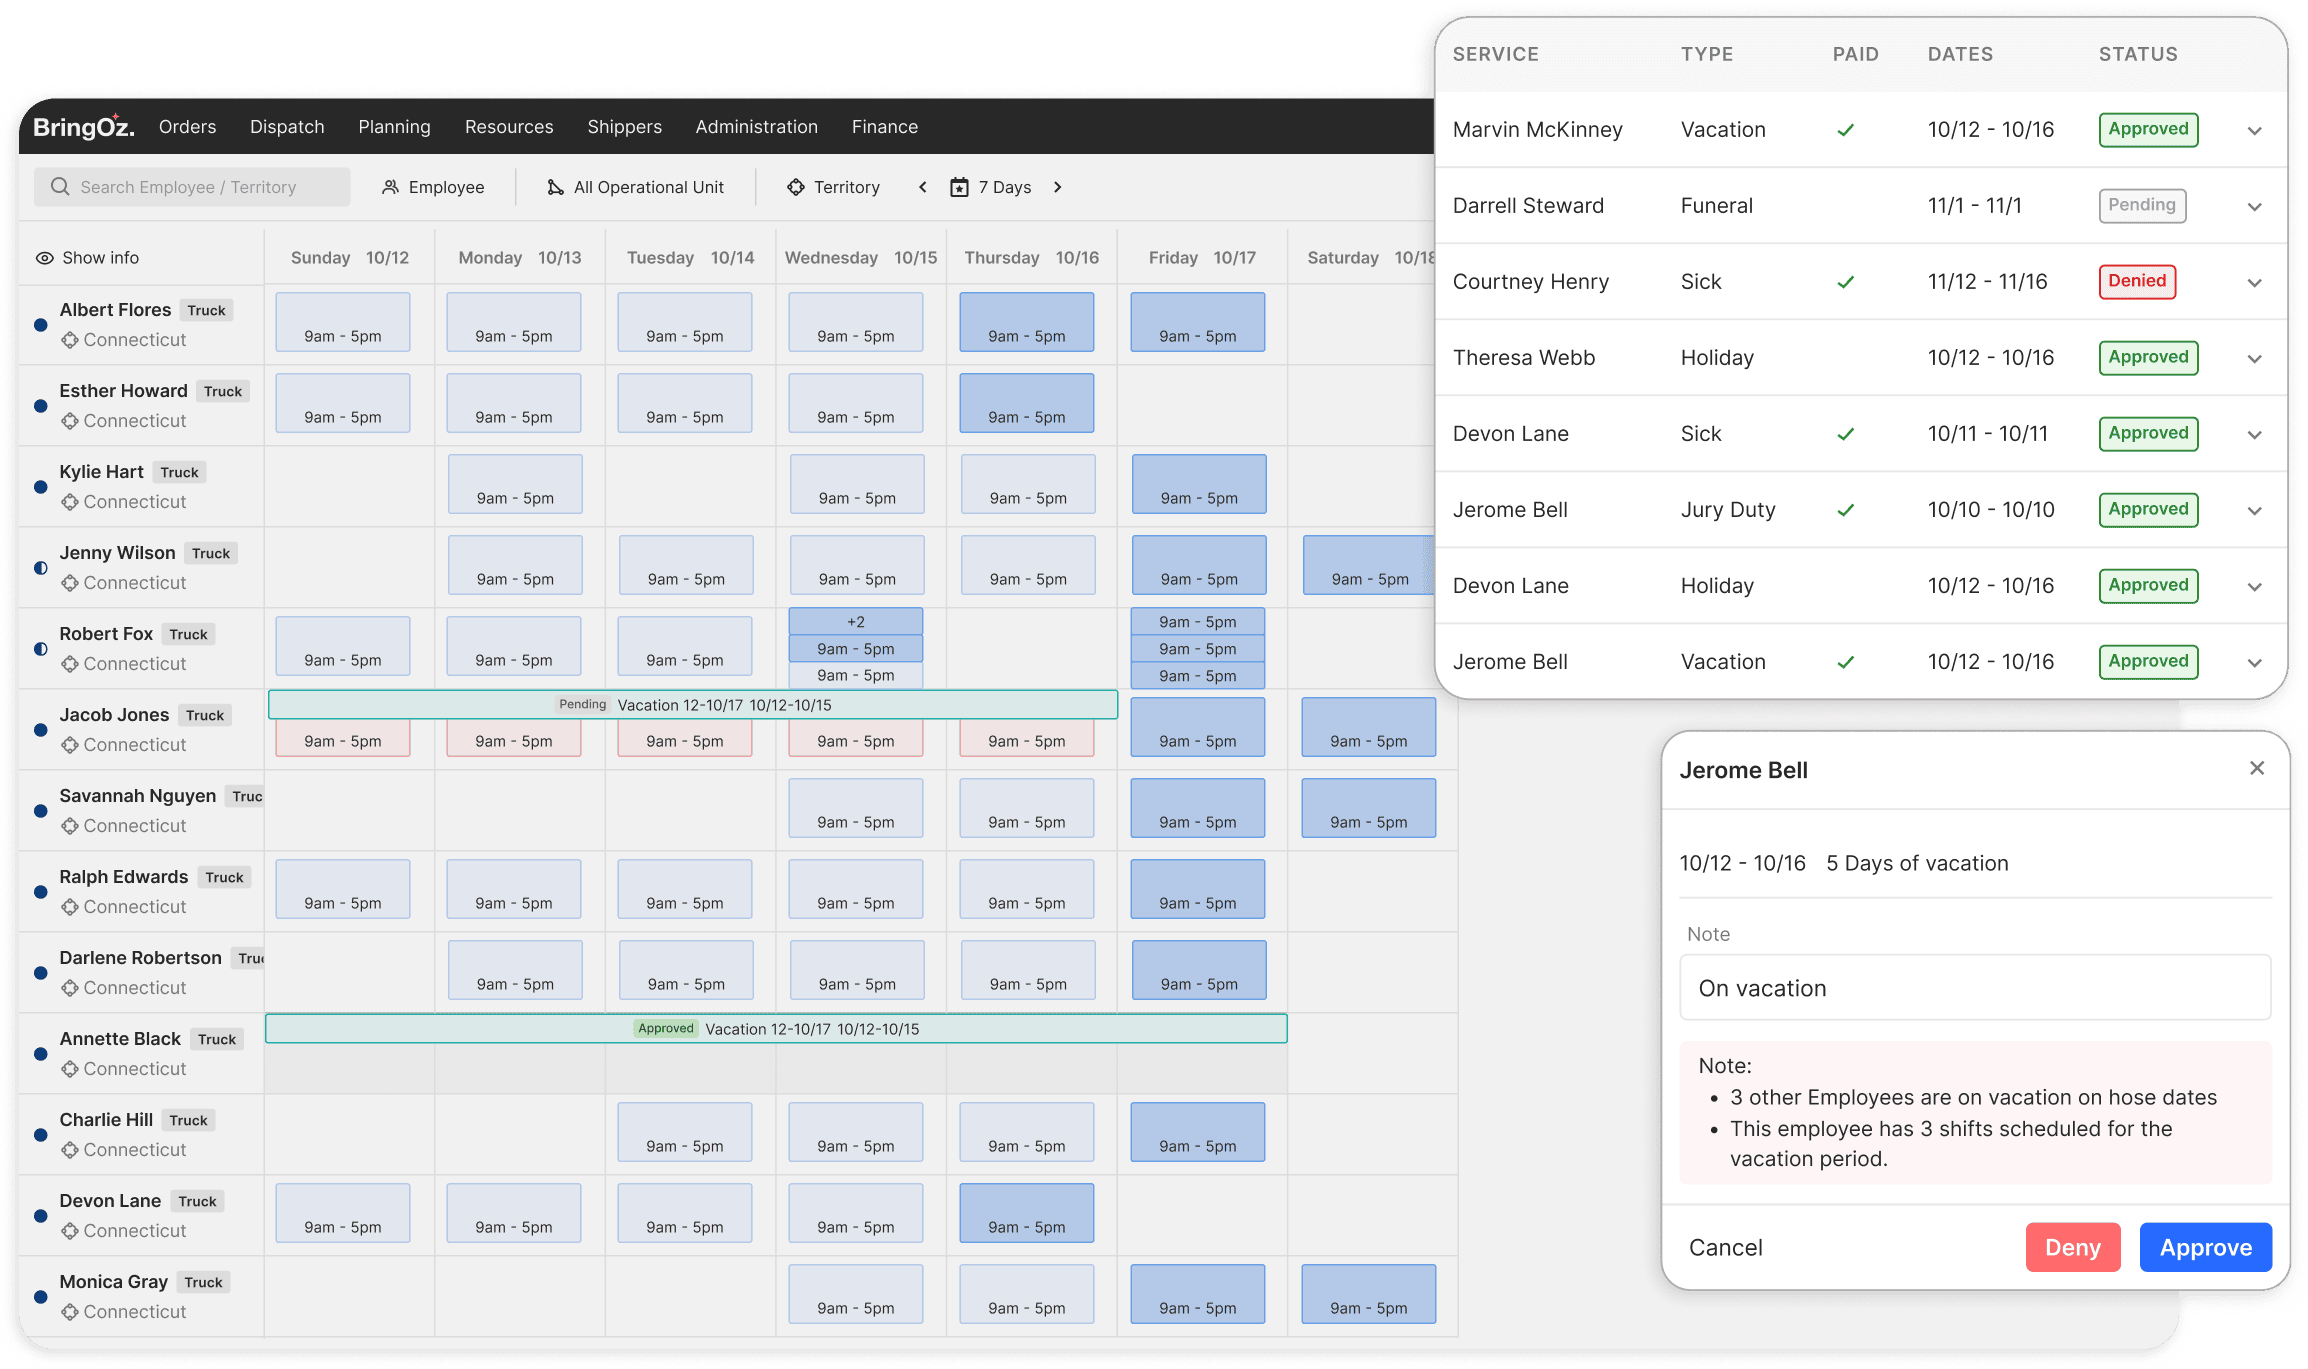Click territory icon under Kylie Hart

pyautogui.click(x=70, y=502)
